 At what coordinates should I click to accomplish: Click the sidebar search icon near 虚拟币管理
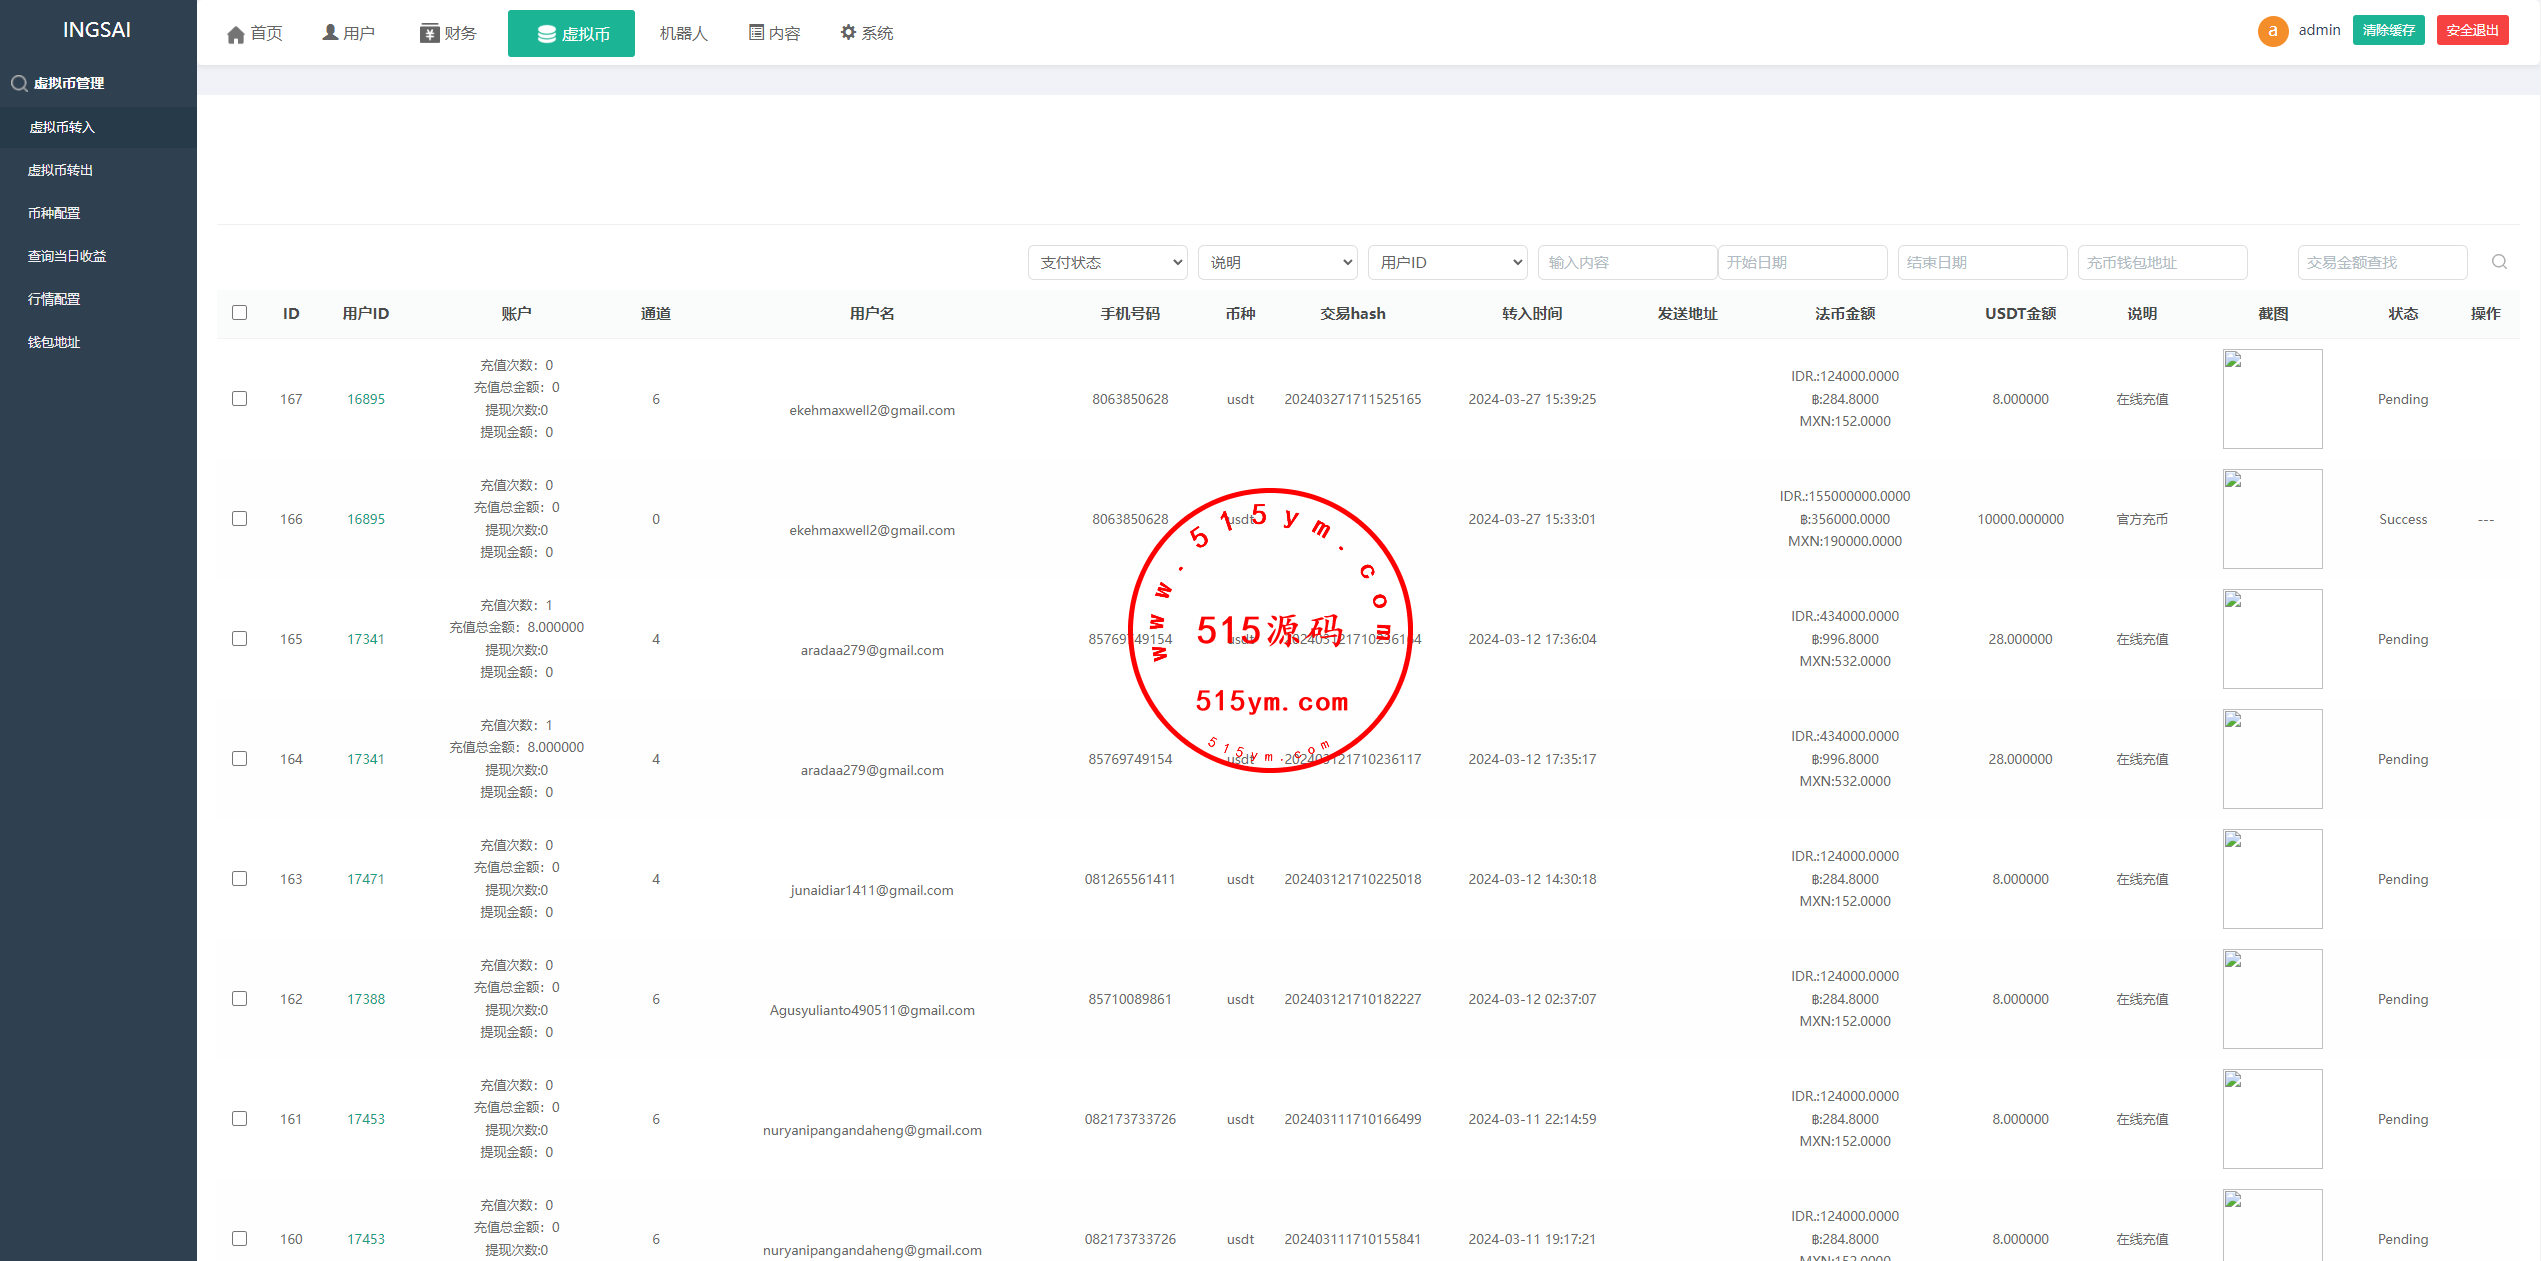click(x=19, y=83)
